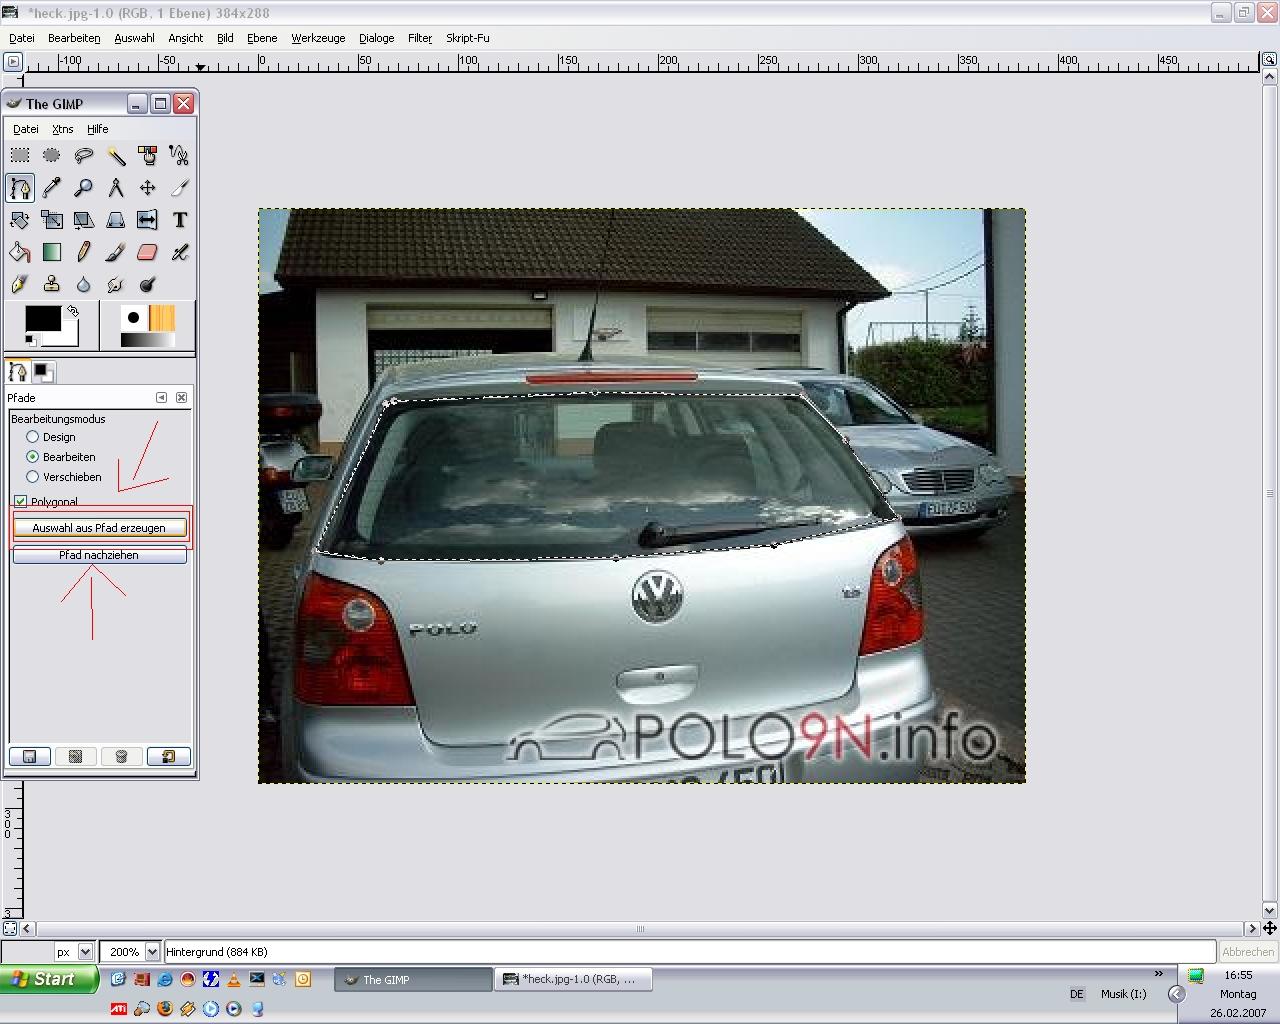
Task: Select the Bucket Fill tool
Action: coord(20,252)
